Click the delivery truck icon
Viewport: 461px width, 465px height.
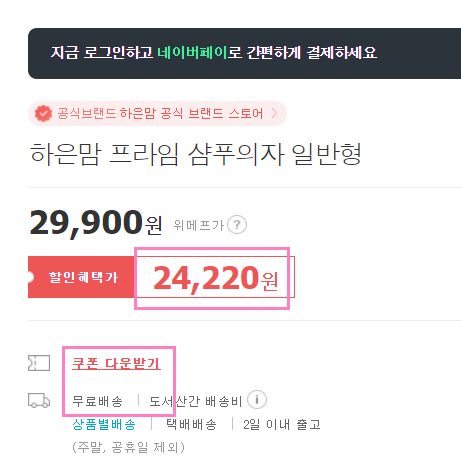coord(39,400)
